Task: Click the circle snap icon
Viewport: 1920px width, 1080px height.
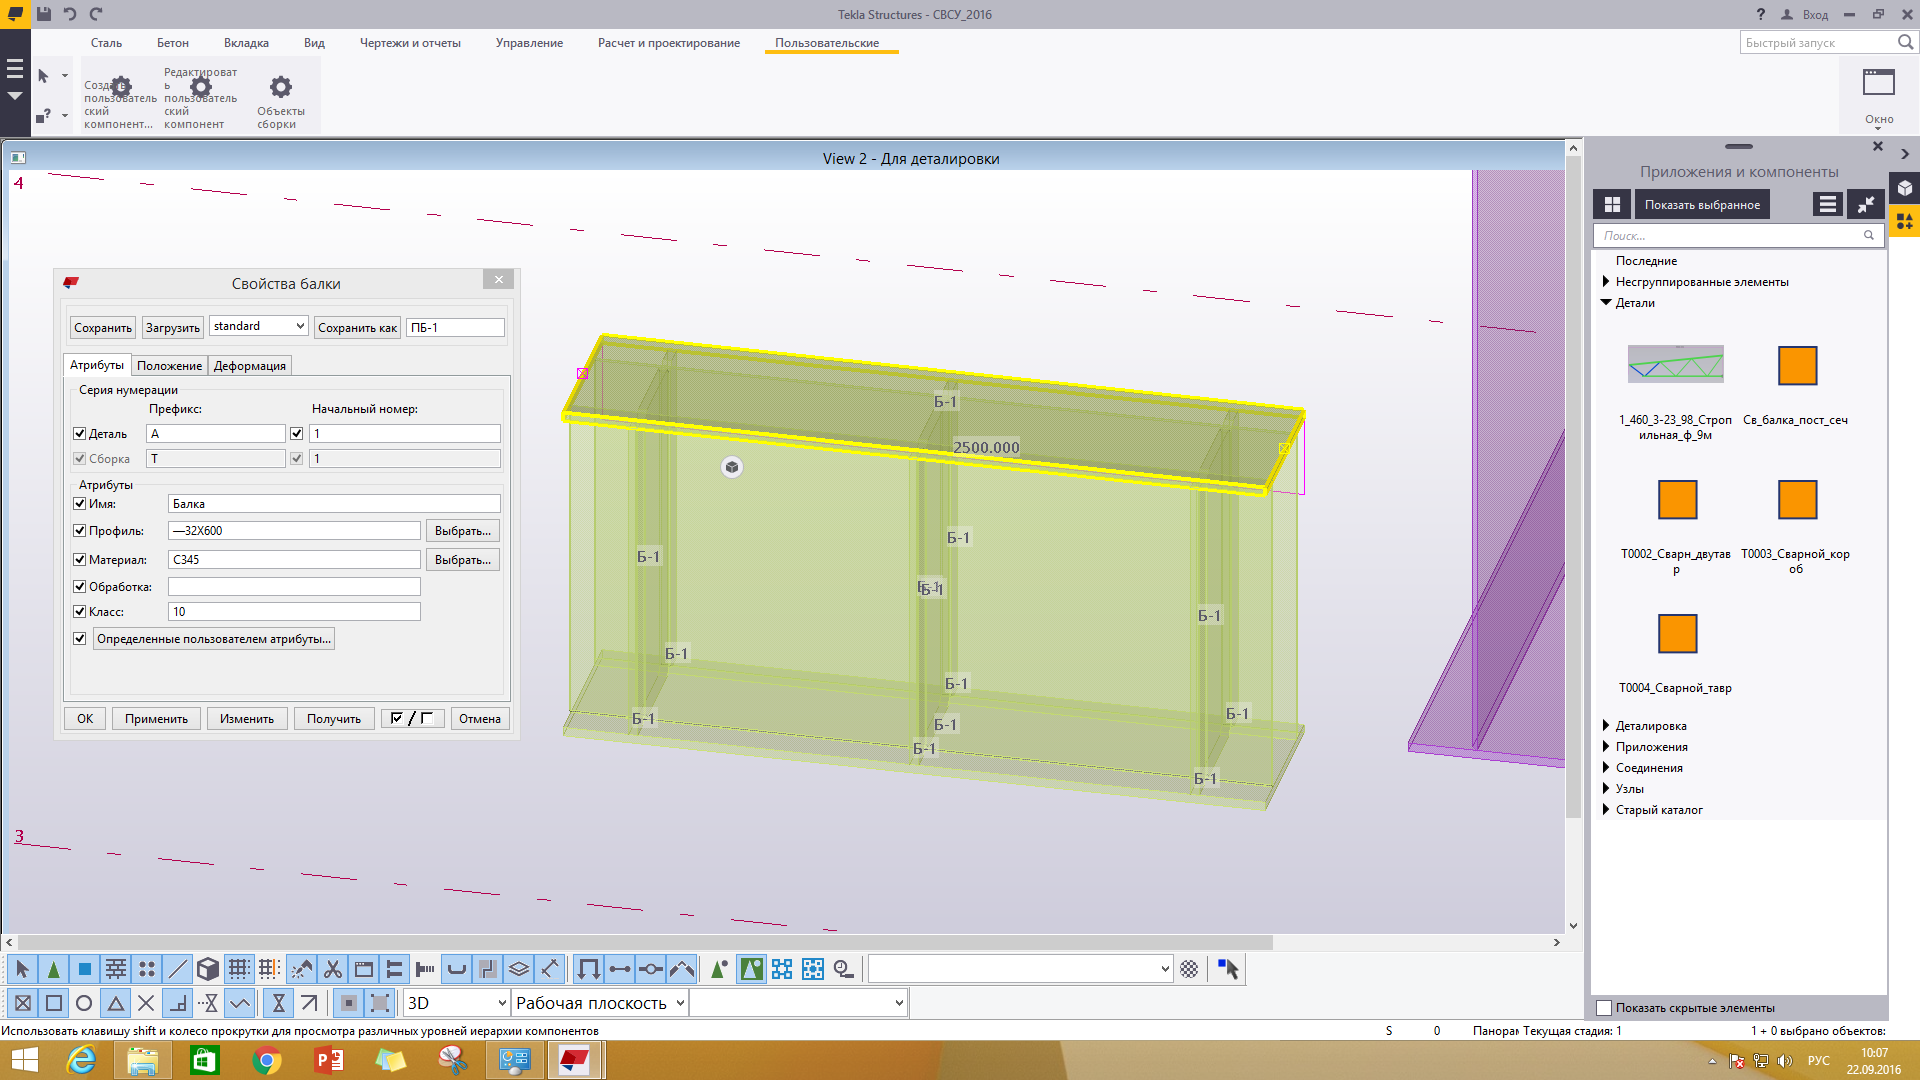Action: (84, 1003)
